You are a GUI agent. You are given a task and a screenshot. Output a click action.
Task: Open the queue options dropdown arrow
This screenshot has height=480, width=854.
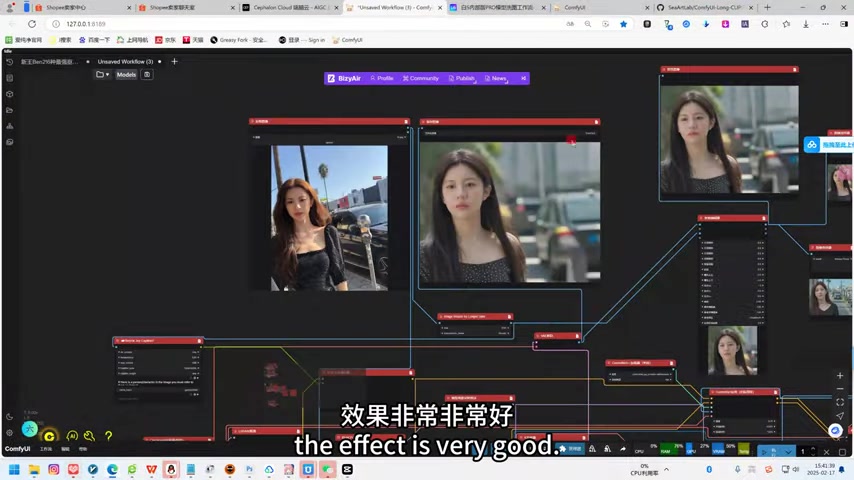[x=788, y=451]
